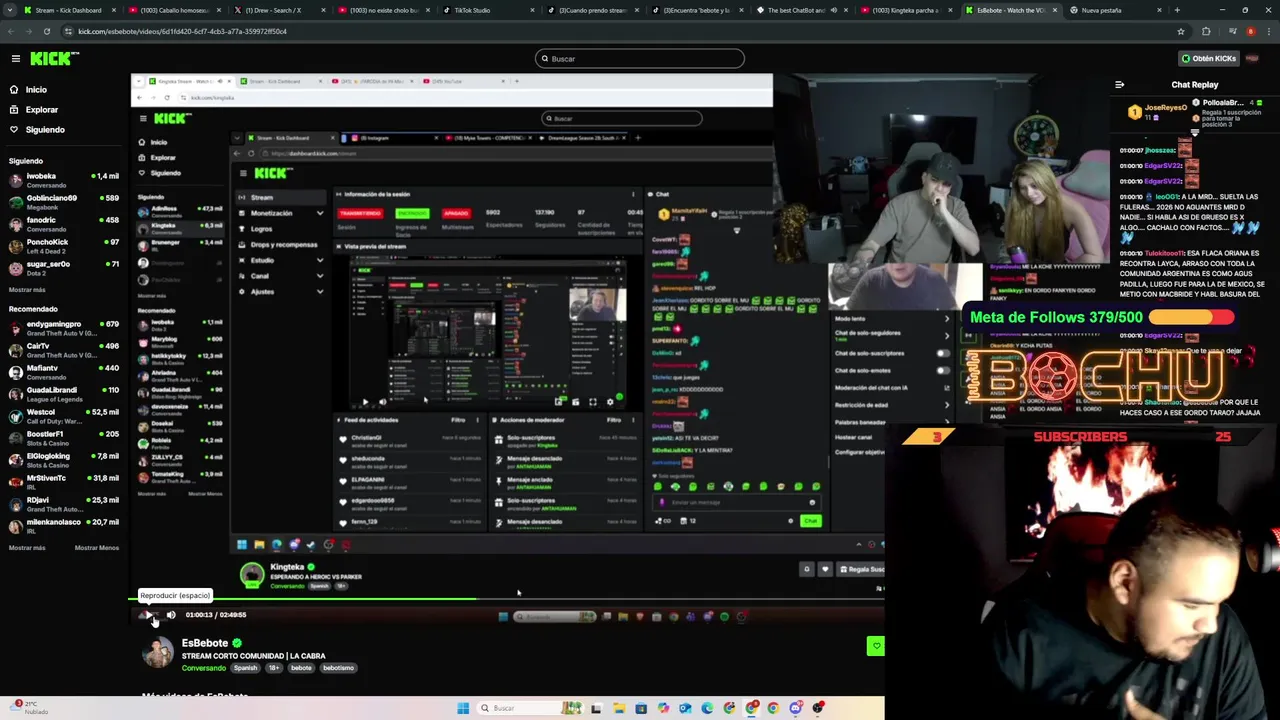Click the address bar URL

[x=182, y=31]
